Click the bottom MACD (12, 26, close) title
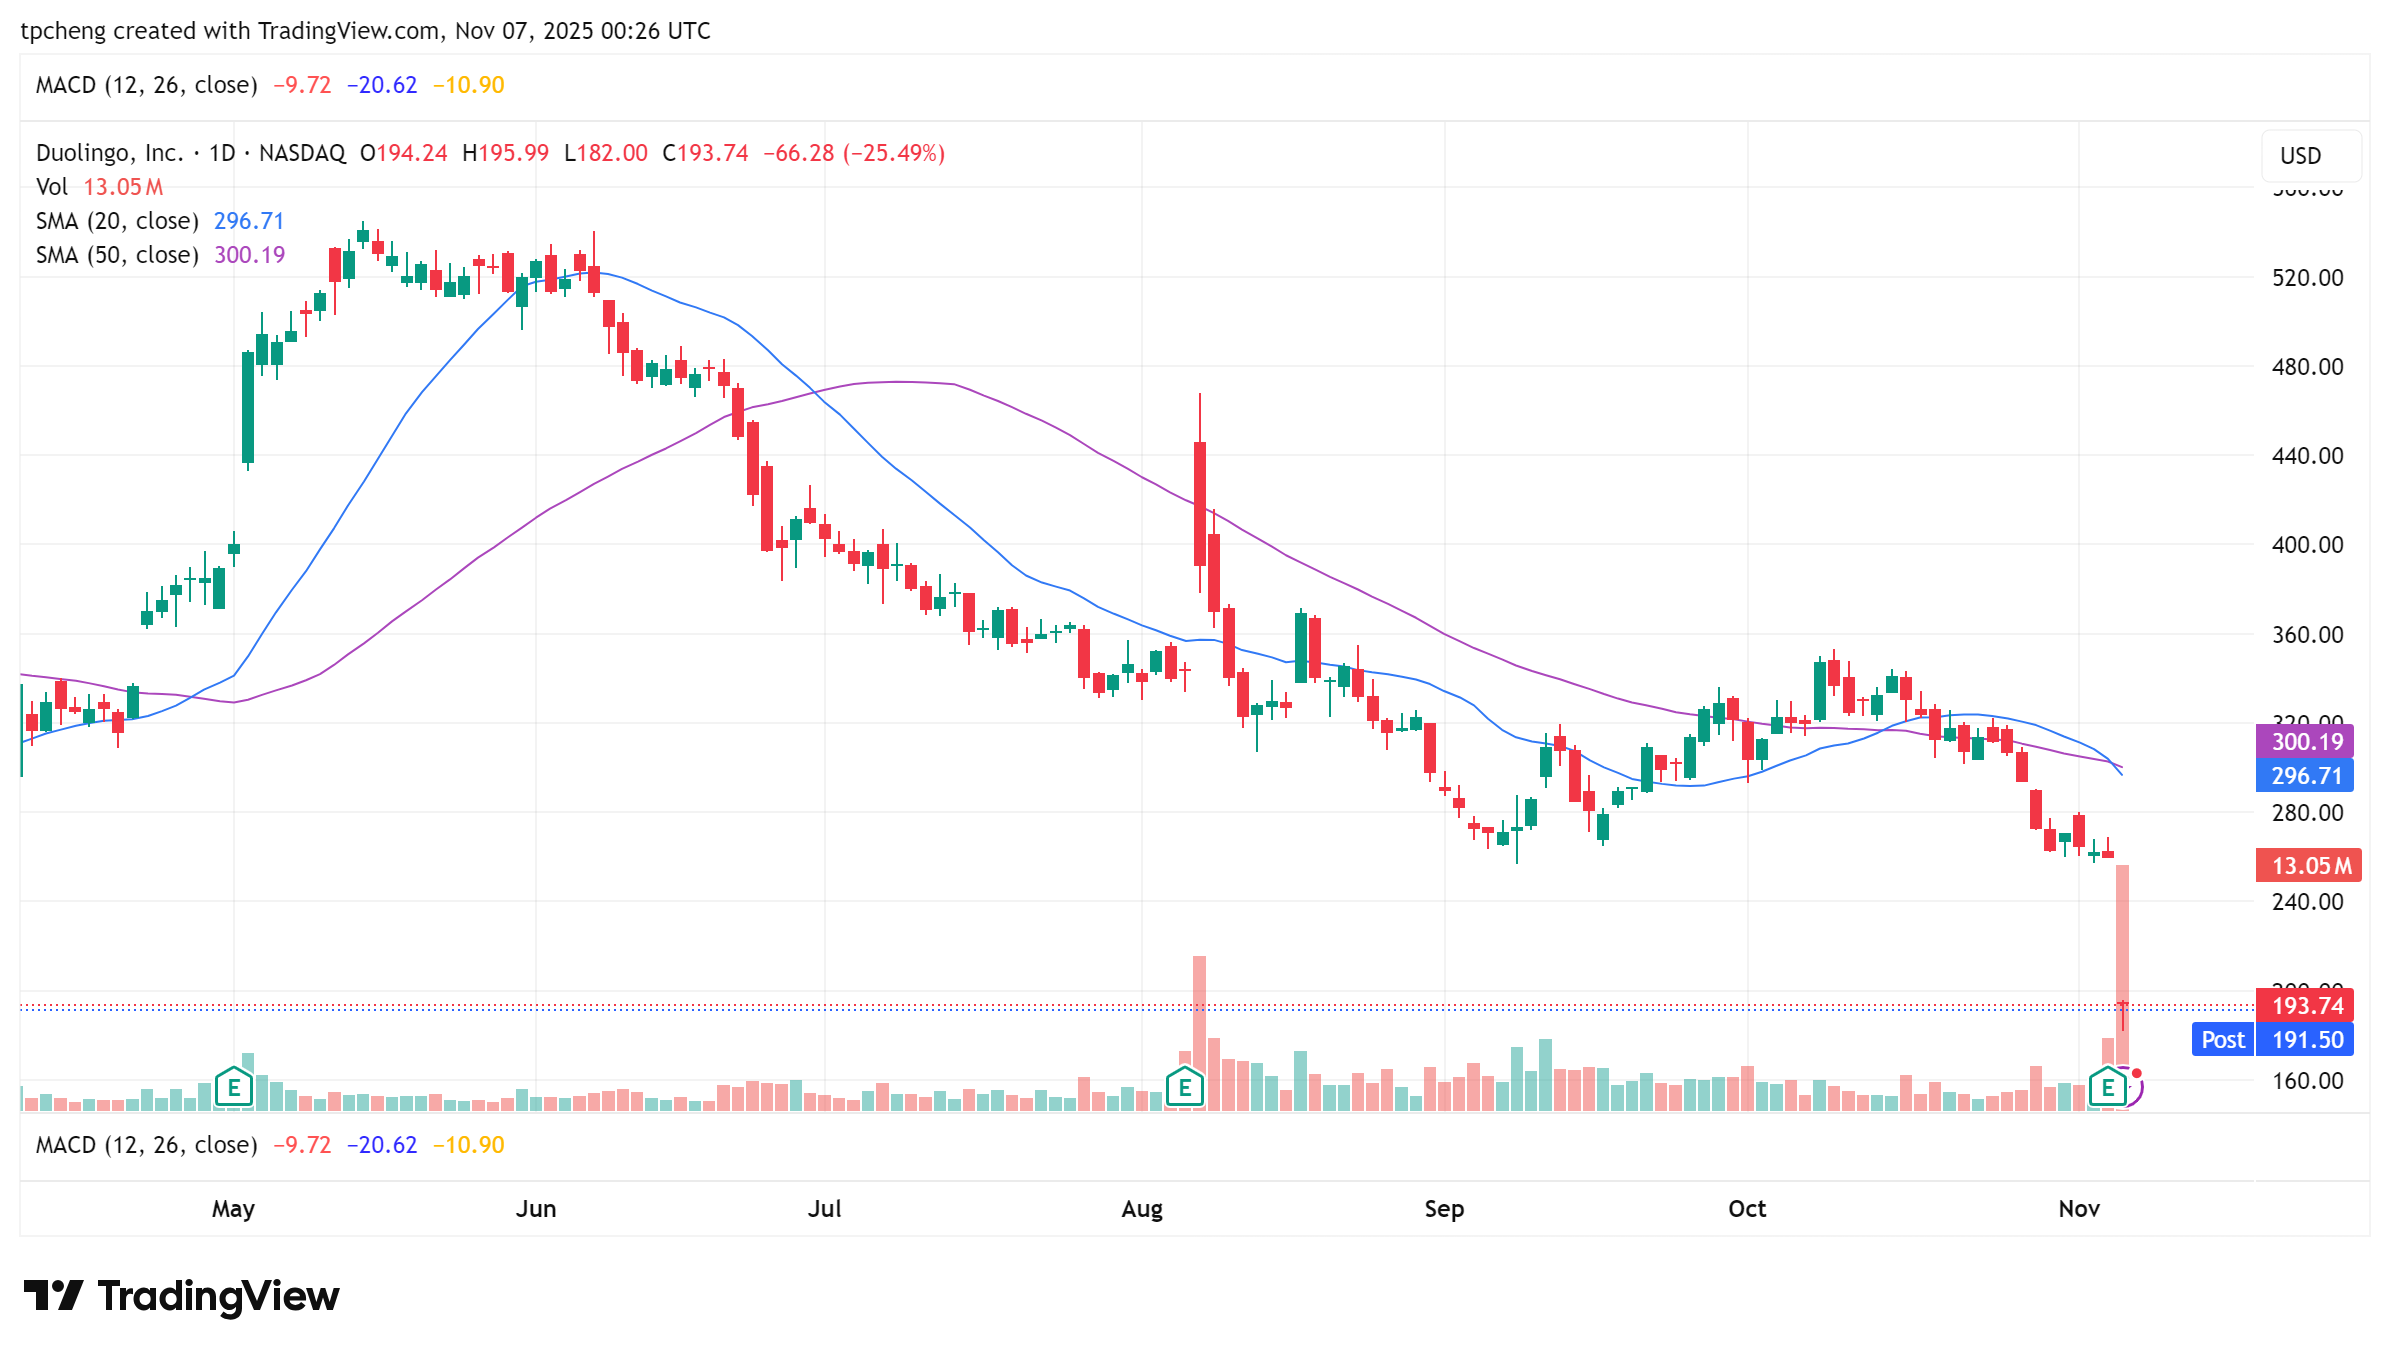2390x1356 pixels. (x=146, y=1145)
